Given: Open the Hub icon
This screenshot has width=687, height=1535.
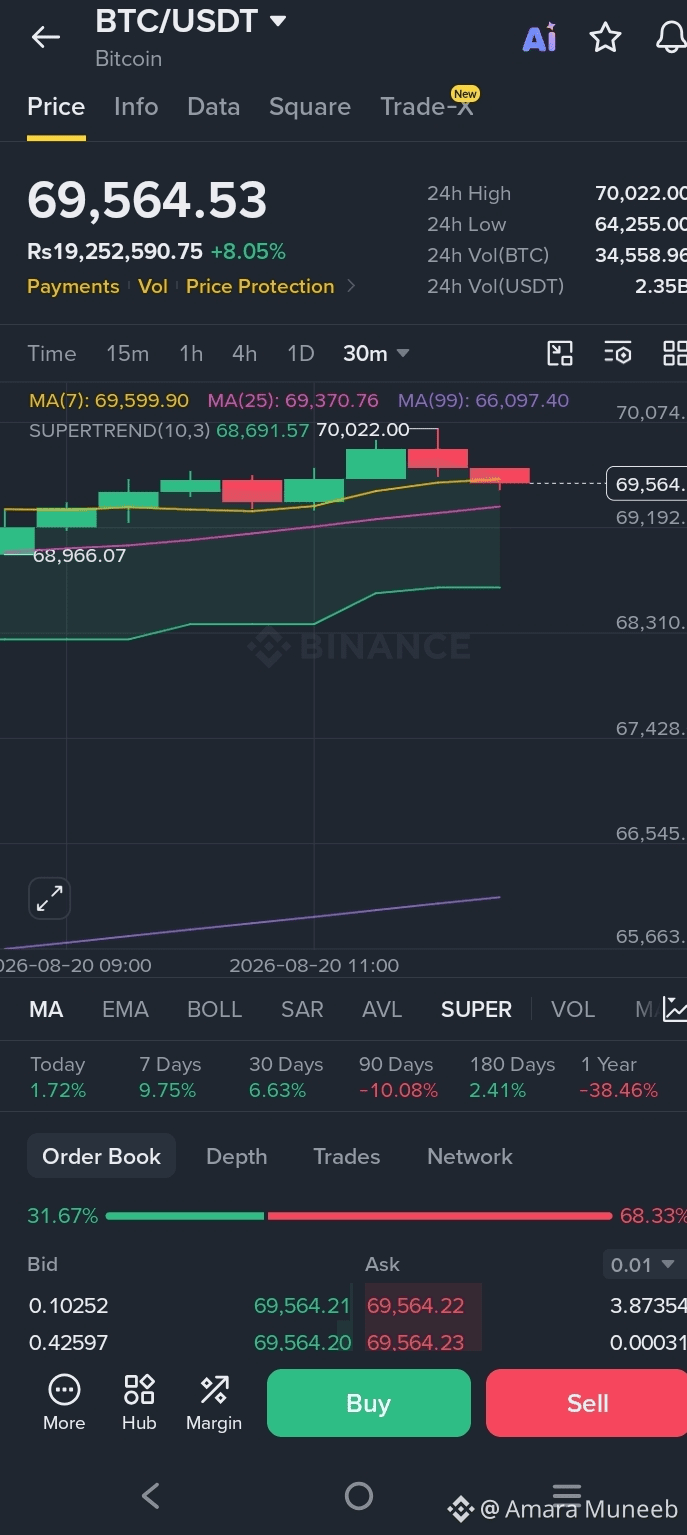Looking at the screenshot, I should 139,1403.
